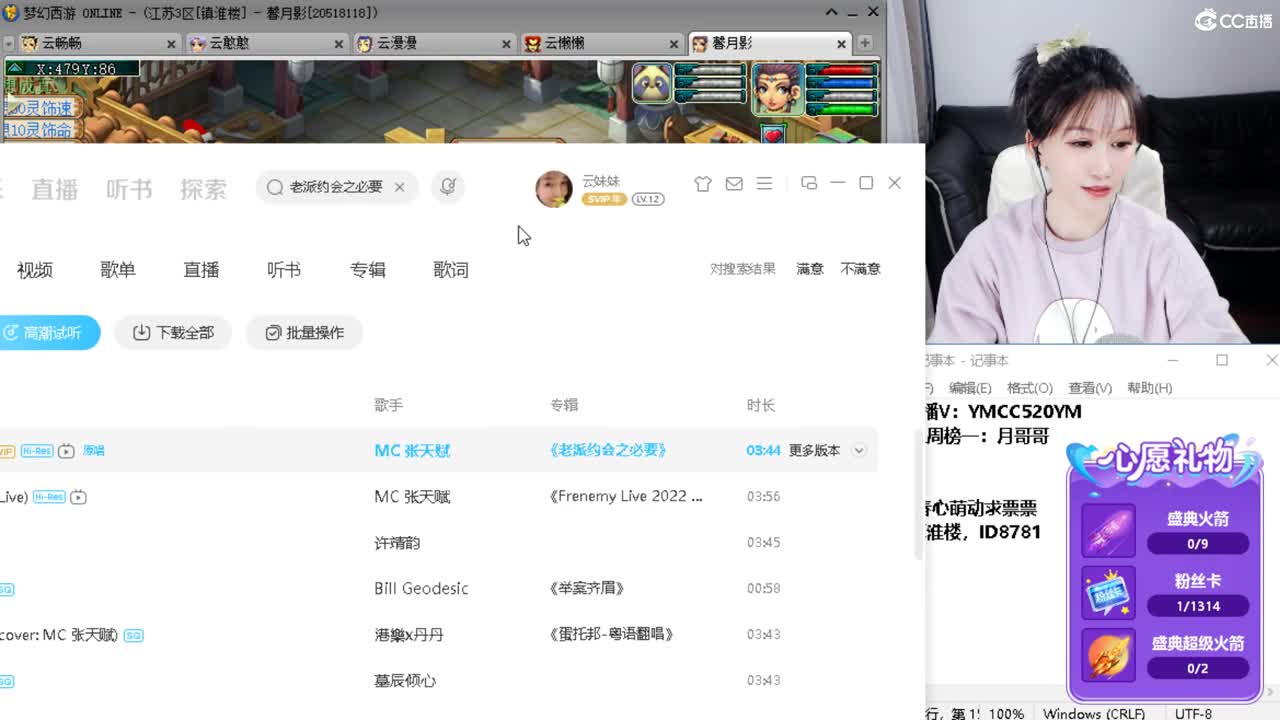Open Notepad's 编辑(E) menu
This screenshot has height=720, width=1280.
tap(970, 388)
